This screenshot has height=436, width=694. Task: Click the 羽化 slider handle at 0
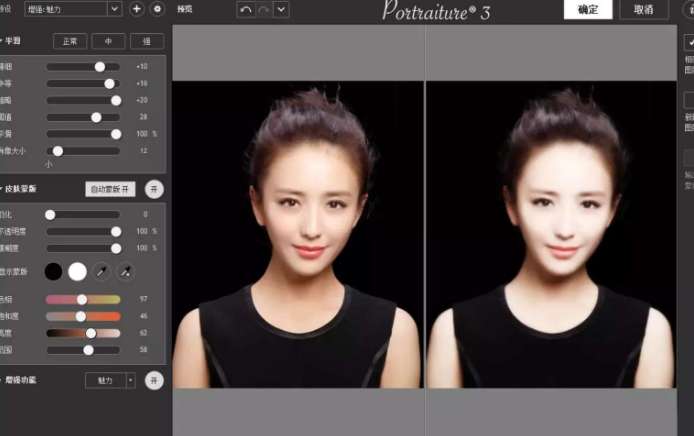coord(50,215)
